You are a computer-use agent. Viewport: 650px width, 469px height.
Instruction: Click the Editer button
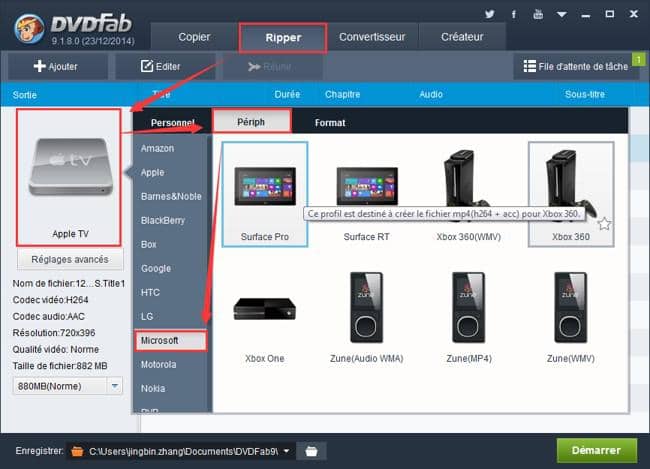pos(165,66)
